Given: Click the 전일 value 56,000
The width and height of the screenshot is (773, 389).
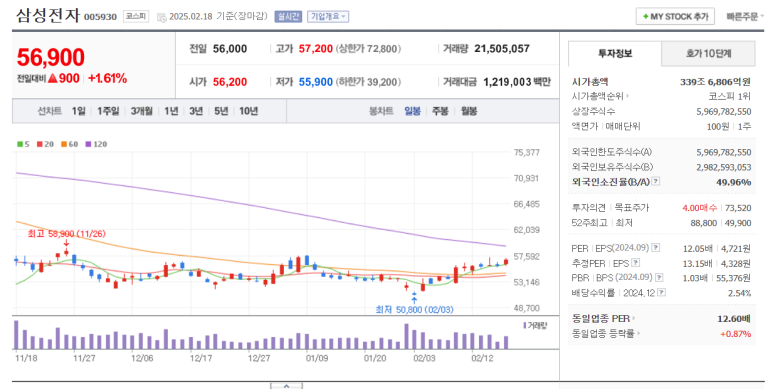Looking at the screenshot, I should (230, 49).
